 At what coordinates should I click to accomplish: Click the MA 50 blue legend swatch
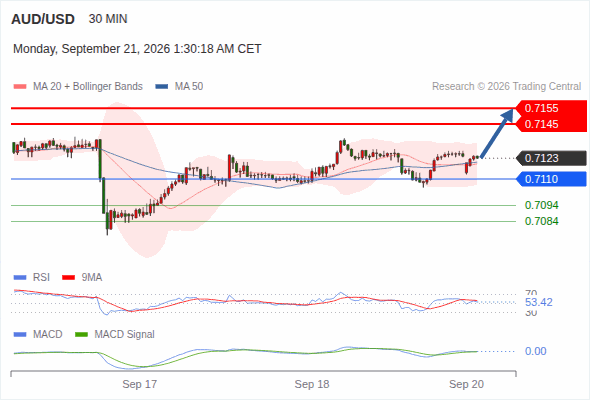click(162, 87)
